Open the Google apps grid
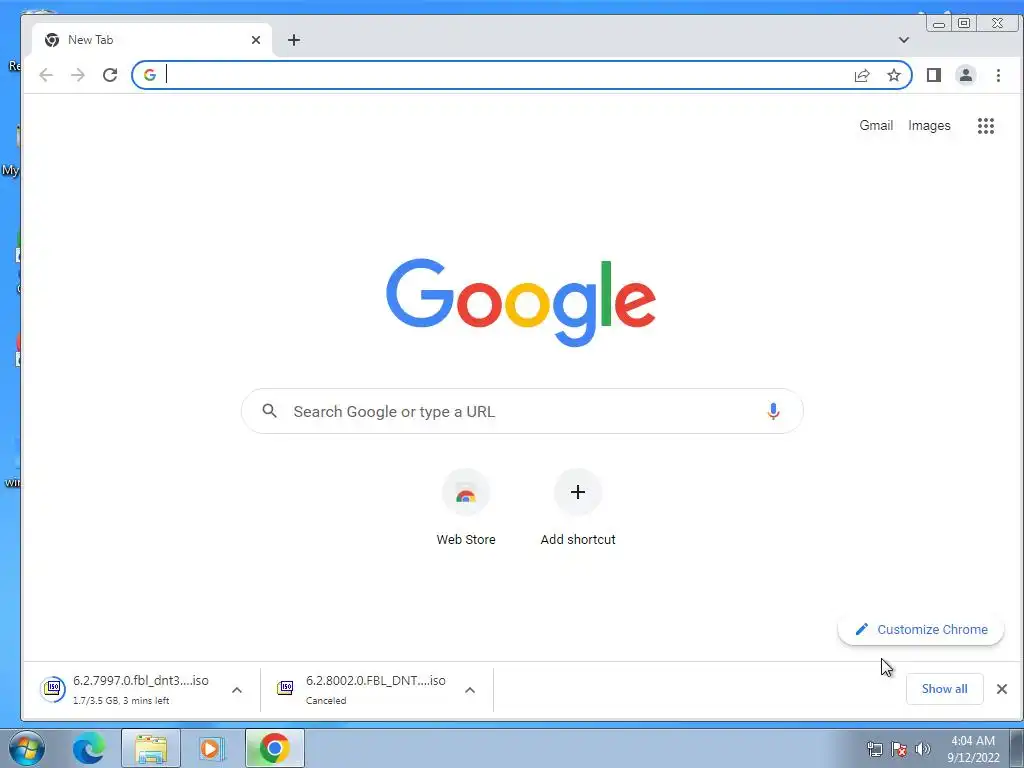 click(x=985, y=125)
